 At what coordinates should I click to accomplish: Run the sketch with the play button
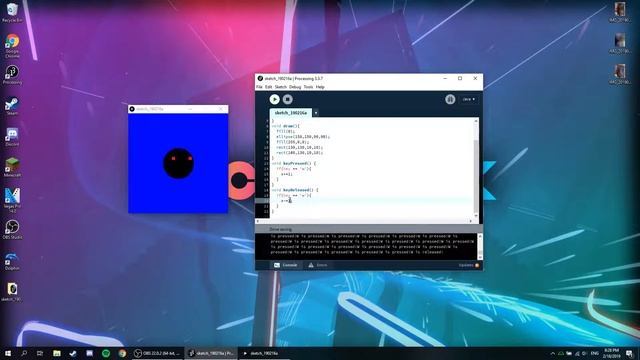point(274,99)
